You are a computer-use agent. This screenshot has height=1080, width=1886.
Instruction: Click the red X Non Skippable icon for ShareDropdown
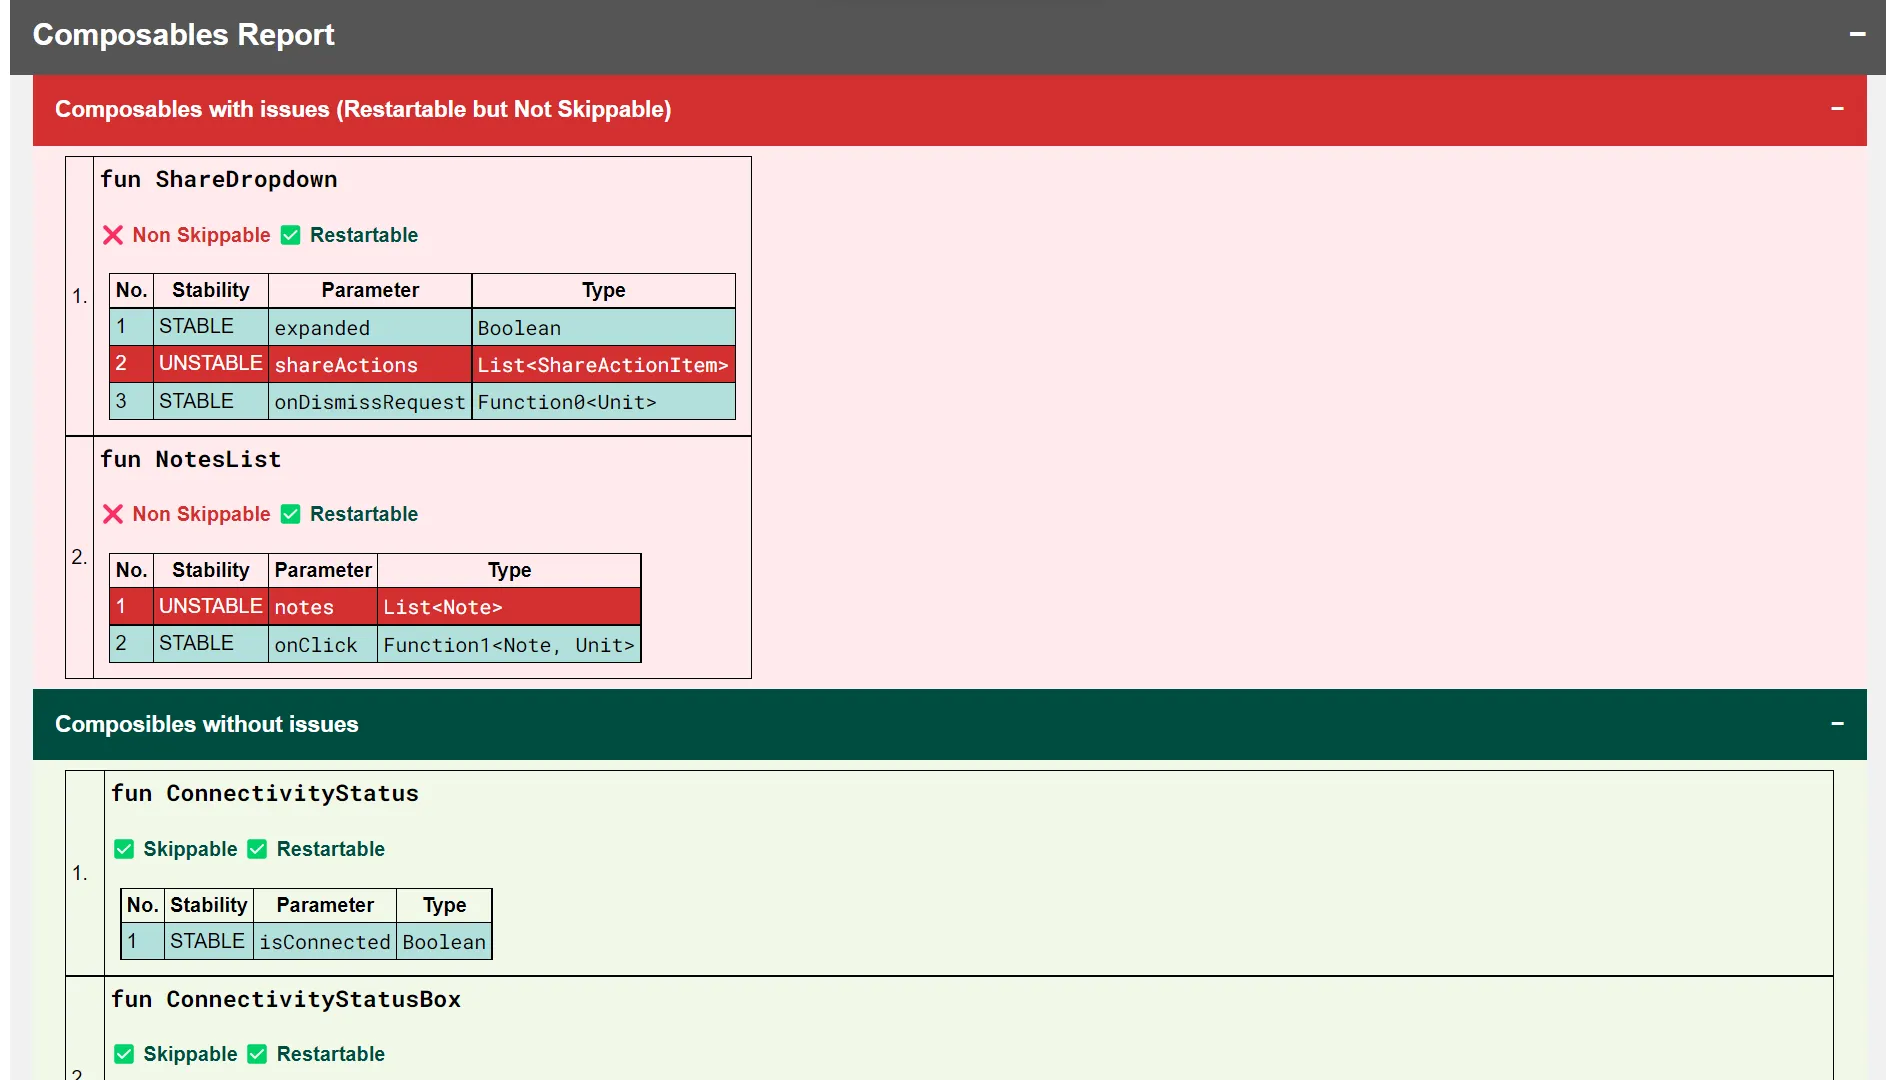[x=113, y=235]
